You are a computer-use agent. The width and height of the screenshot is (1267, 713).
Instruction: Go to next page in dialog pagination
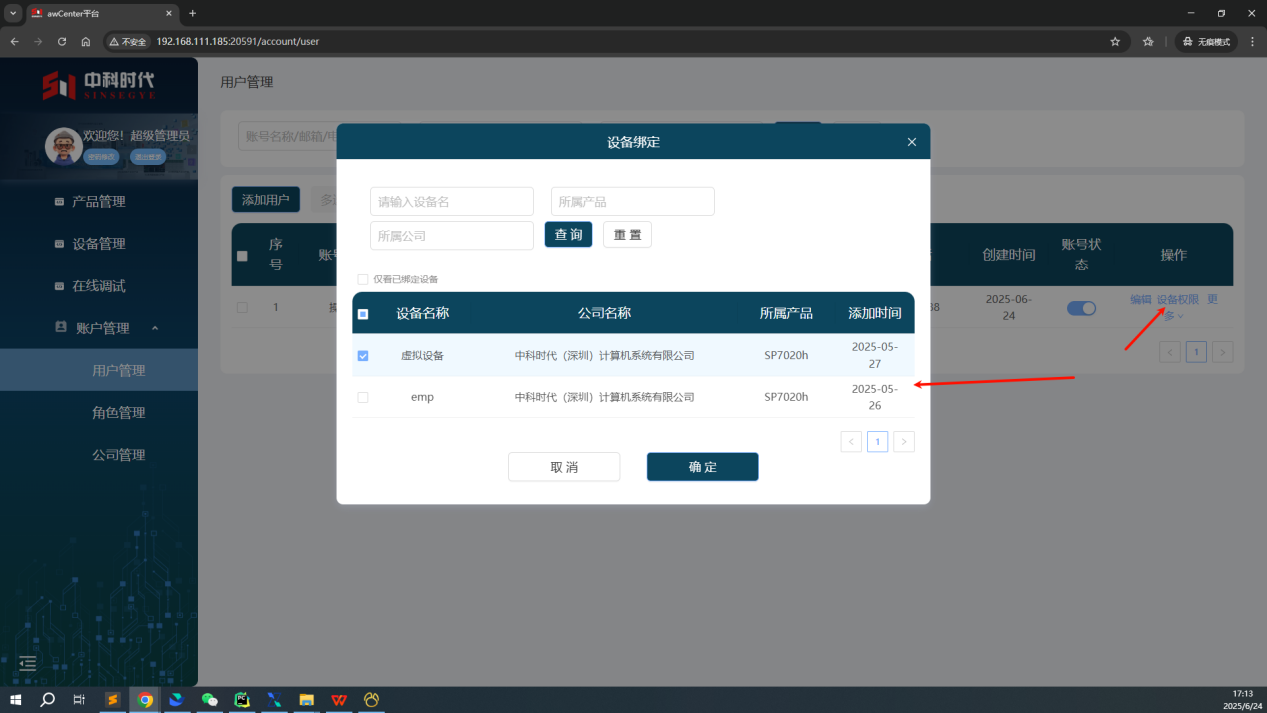pos(903,441)
